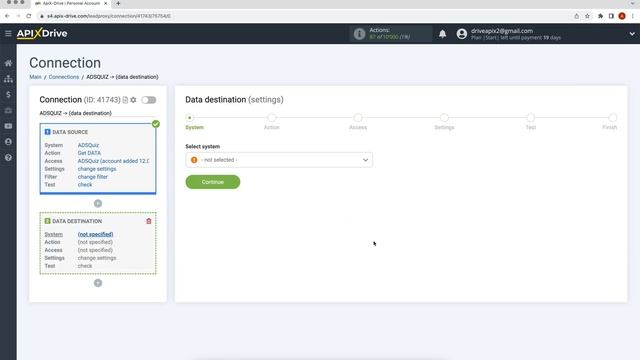Open a new browser tab with plus

[x=118, y=3]
